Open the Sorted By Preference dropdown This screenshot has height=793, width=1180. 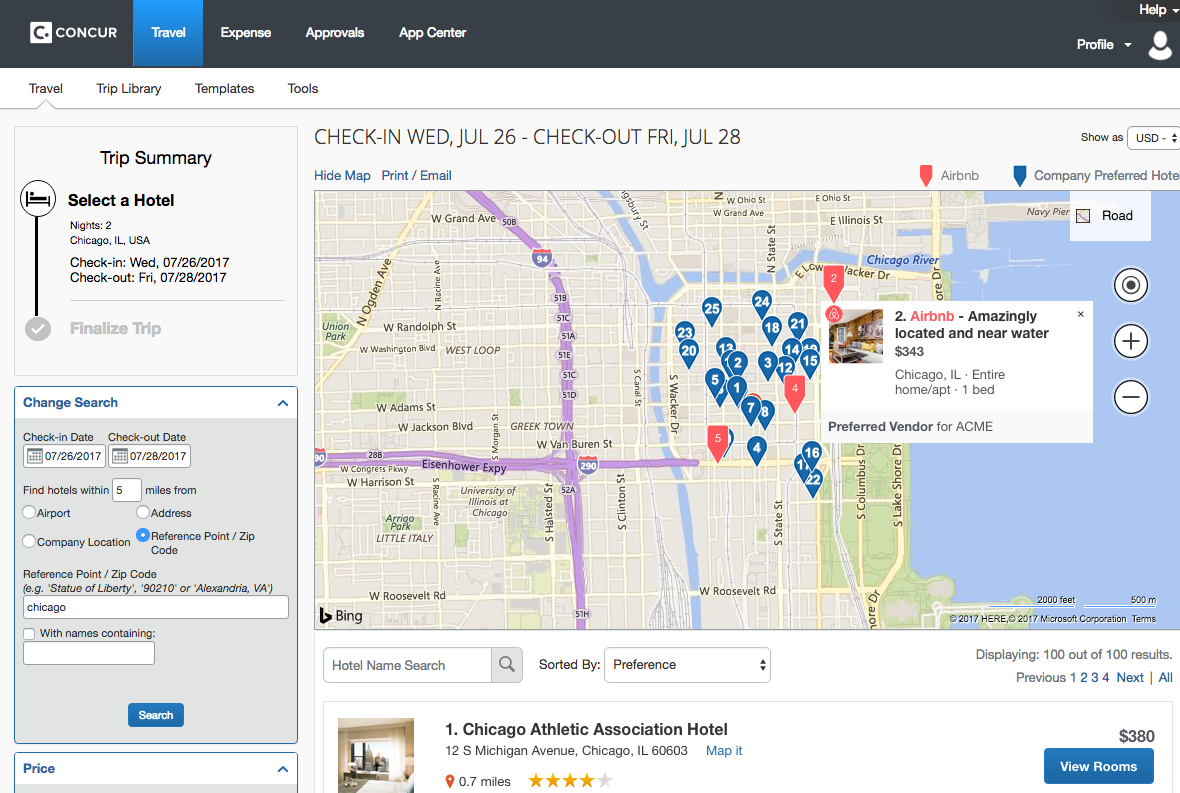tap(687, 665)
